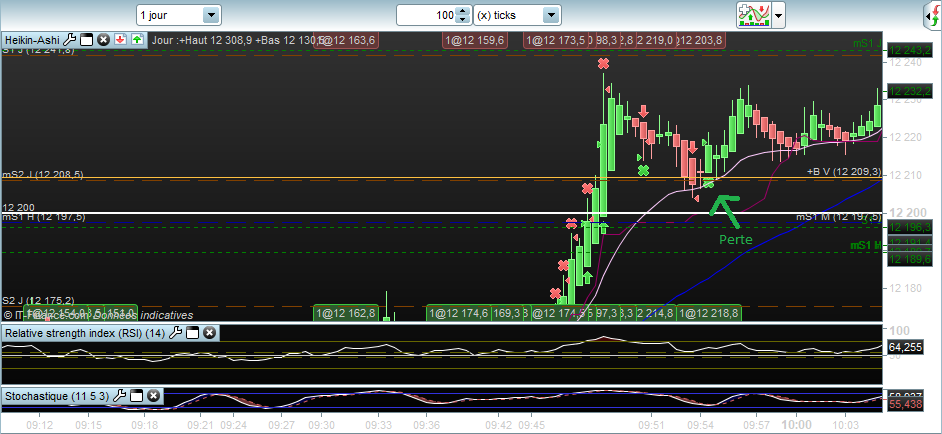942x434 pixels.
Task: Click the mS1 M (12 197,5) label on right
Action: 839,216
